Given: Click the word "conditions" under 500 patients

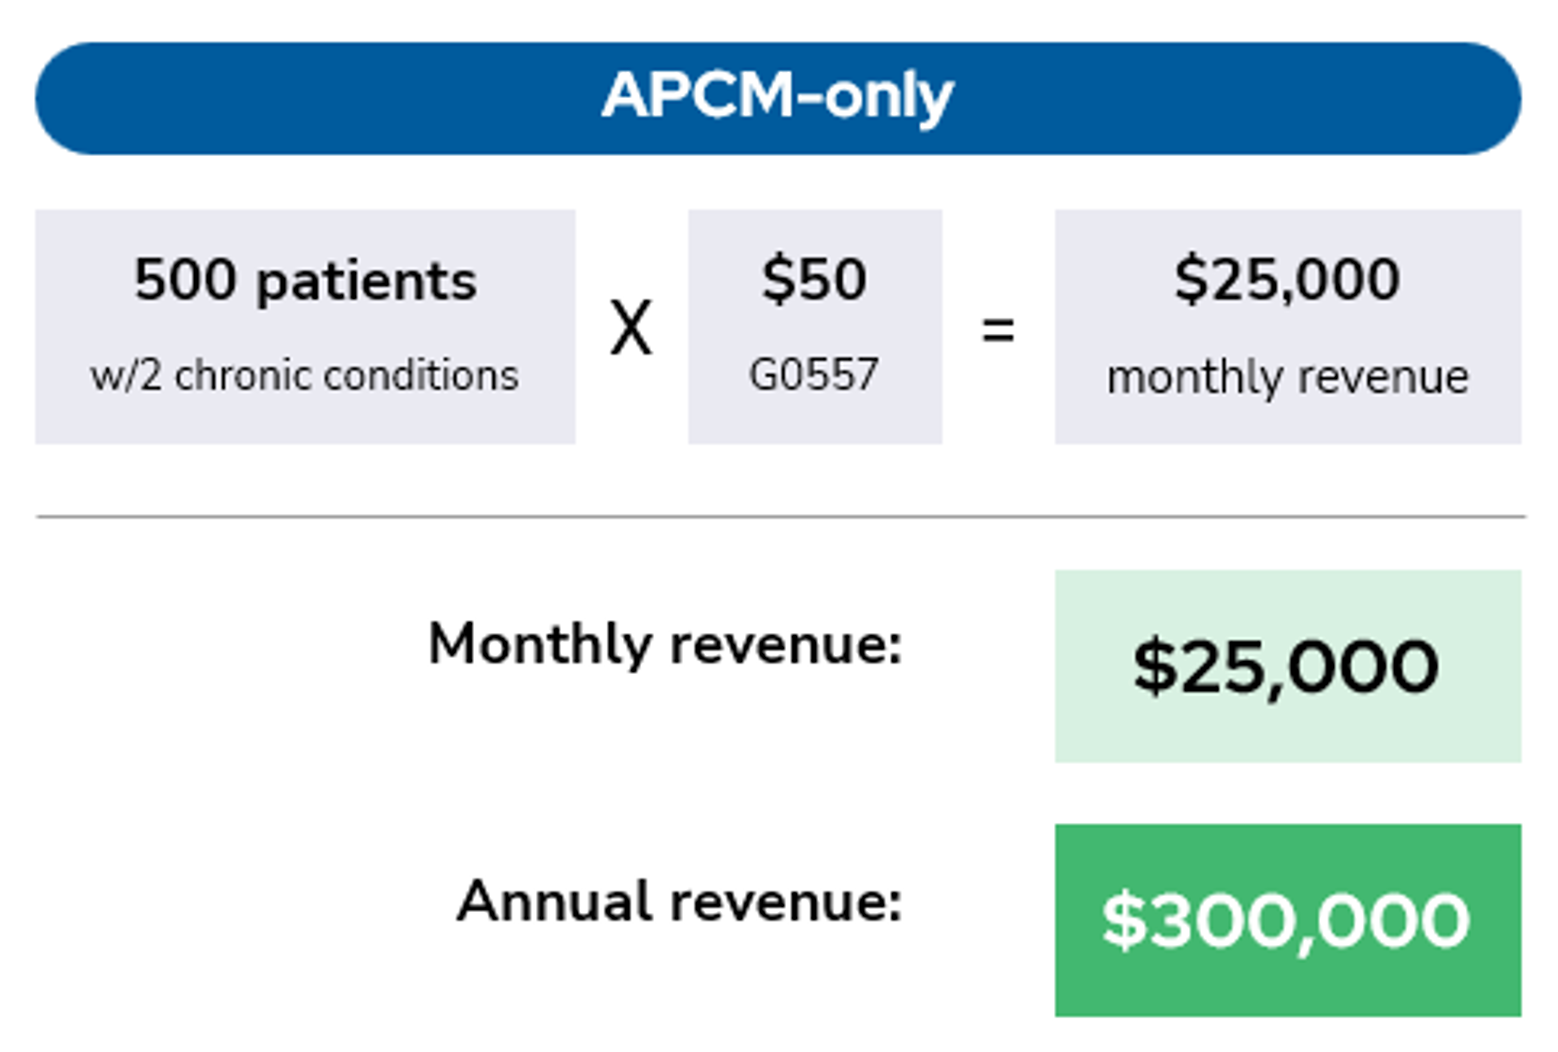Looking at the screenshot, I should (x=421, y=376).
